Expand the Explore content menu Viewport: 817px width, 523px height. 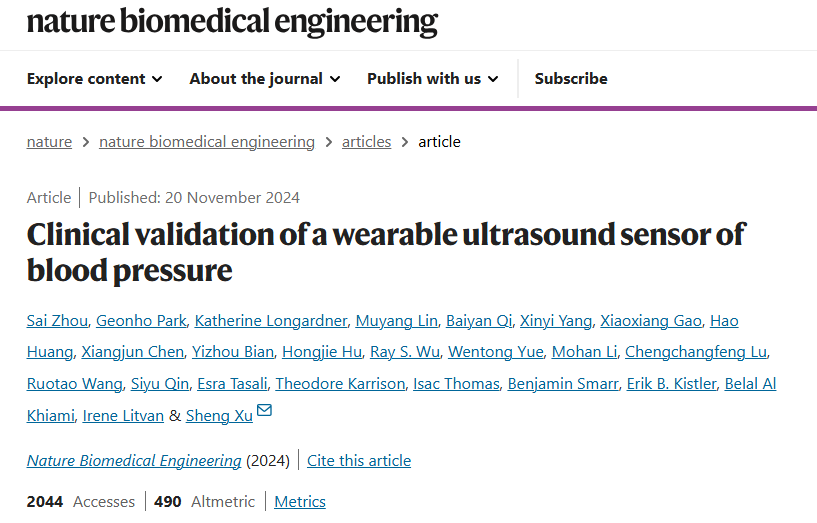[x=94, y=79]
